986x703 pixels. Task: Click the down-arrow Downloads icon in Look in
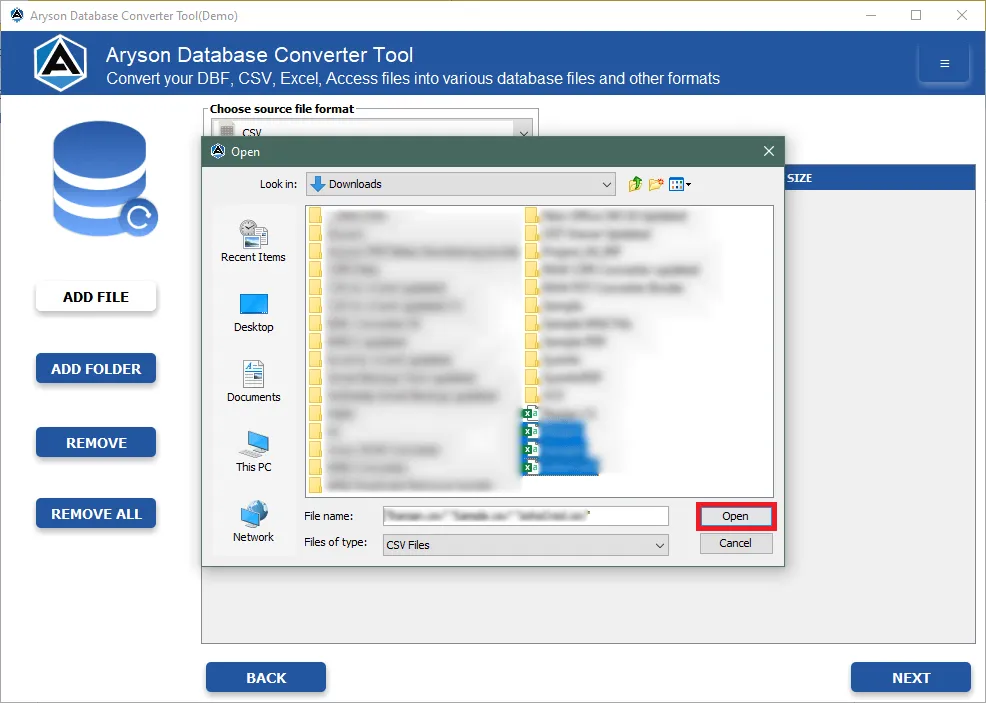(x=318, y=184)
